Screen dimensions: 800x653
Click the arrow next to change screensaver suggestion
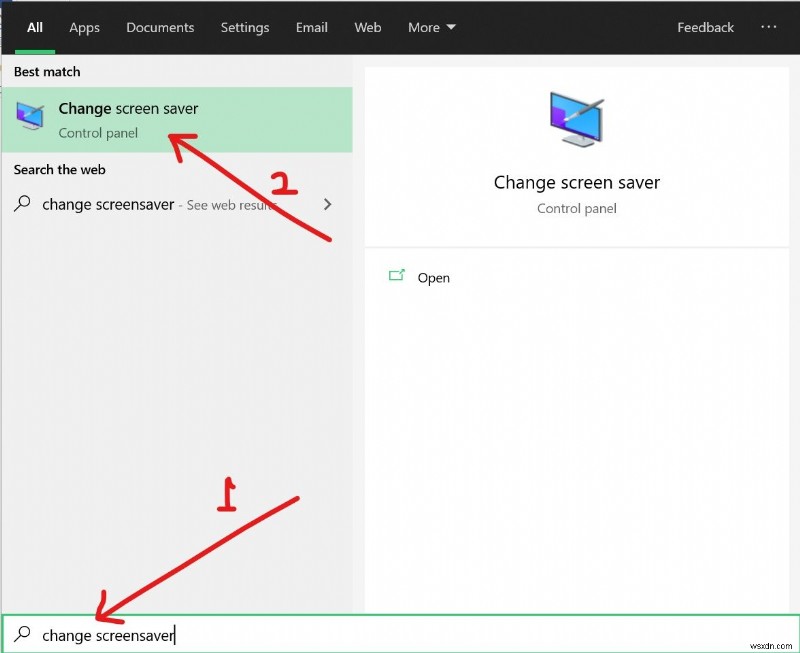[x=327, y=204]
